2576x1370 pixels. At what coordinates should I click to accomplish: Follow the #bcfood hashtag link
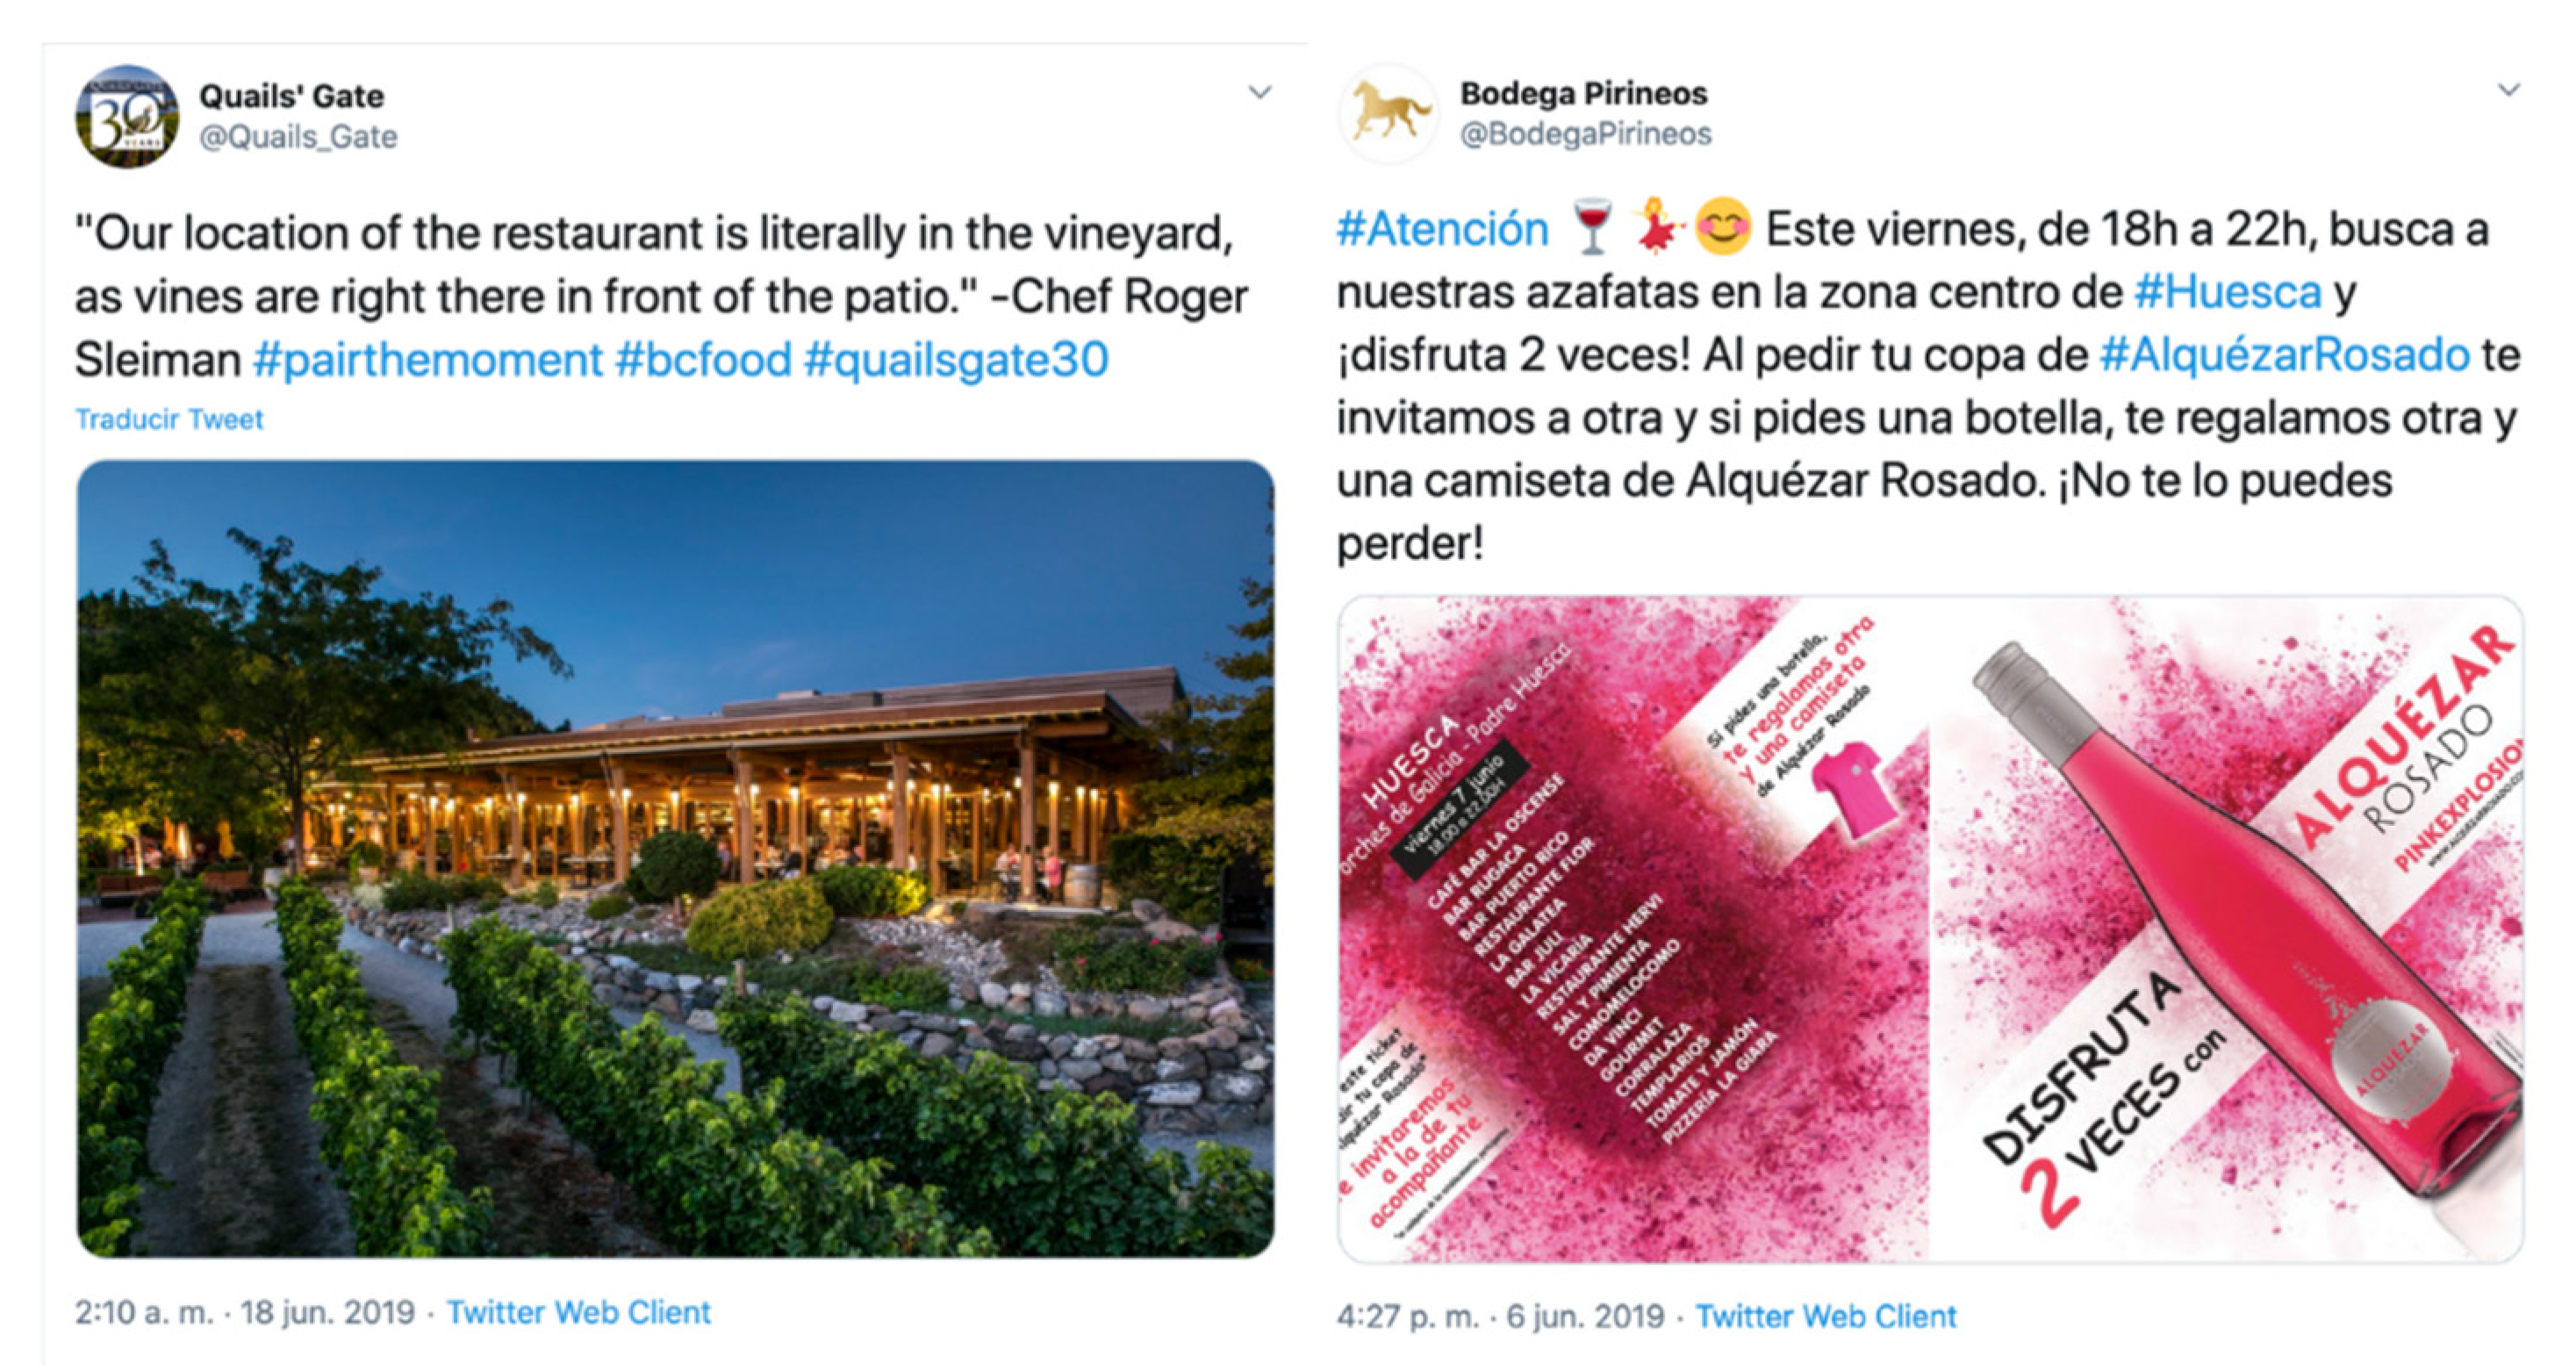pos(703,360)
